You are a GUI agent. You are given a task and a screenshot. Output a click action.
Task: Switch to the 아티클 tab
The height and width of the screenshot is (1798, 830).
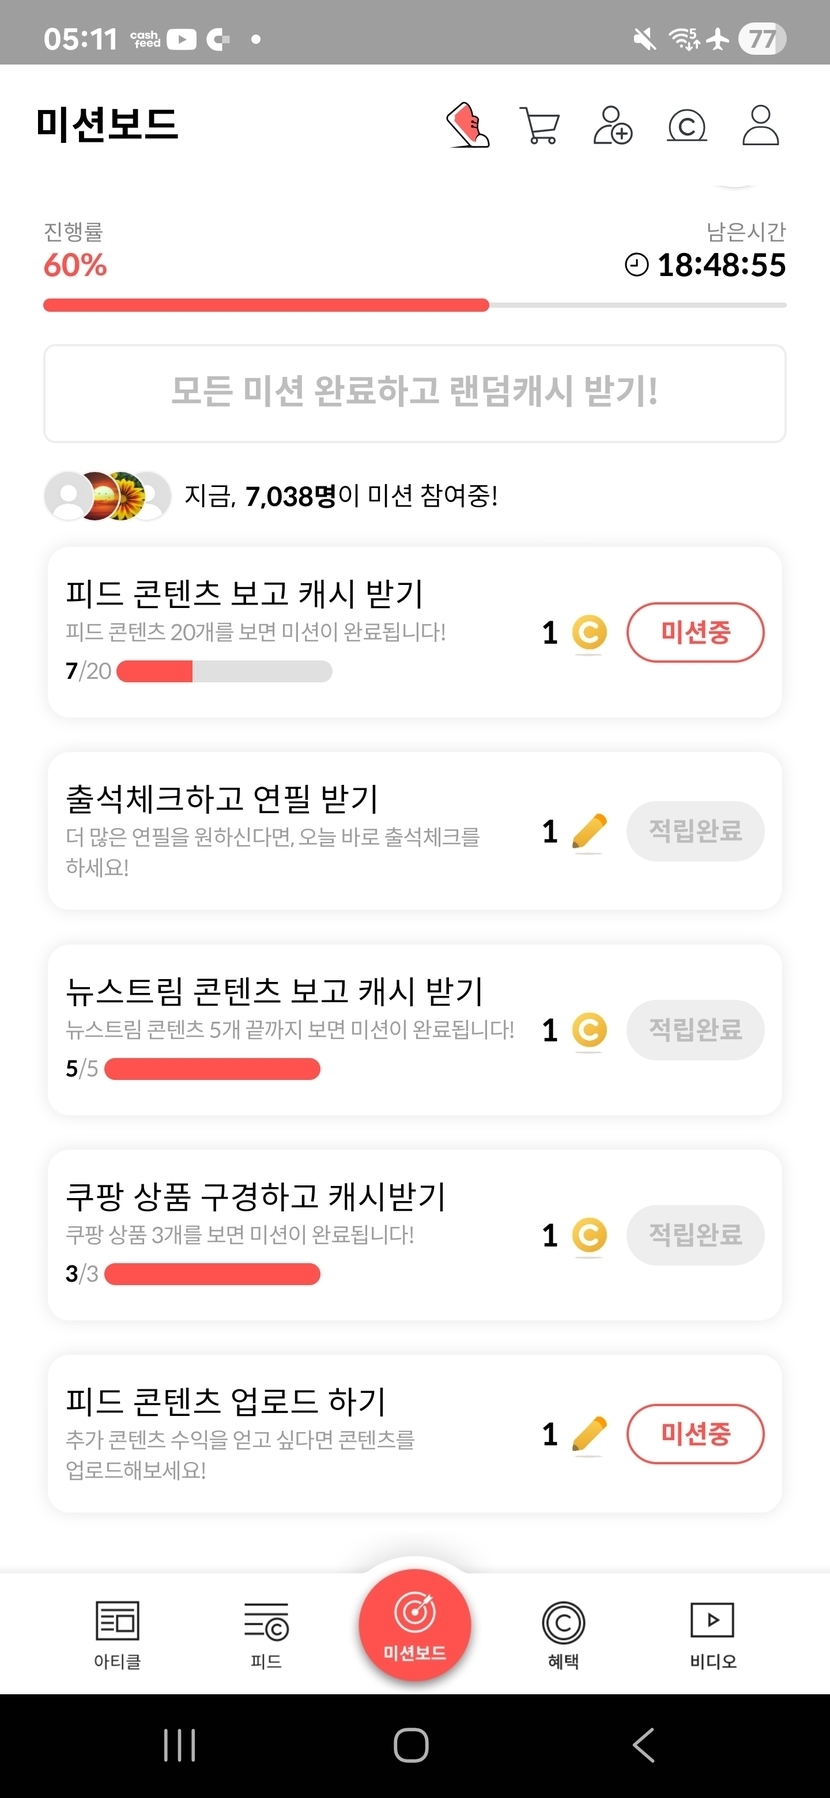tap(117, 1634)
